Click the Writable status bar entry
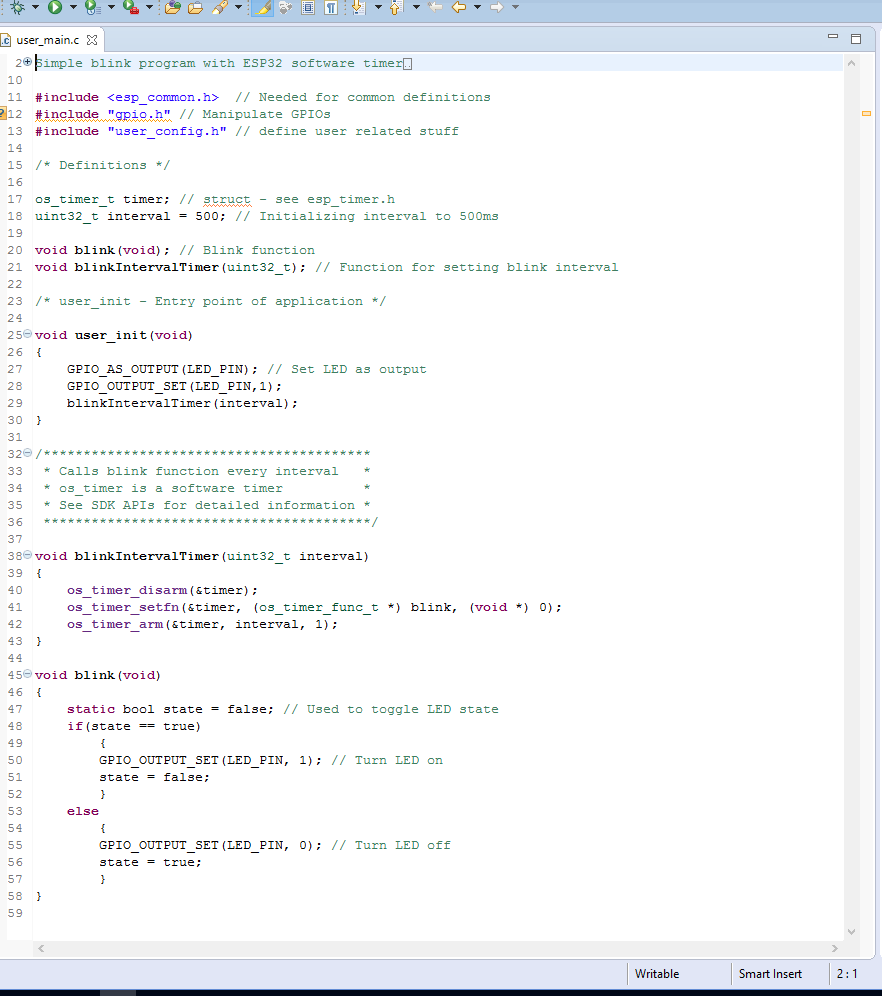This screenshot has height=996, width=882. [x=657, y=974]
